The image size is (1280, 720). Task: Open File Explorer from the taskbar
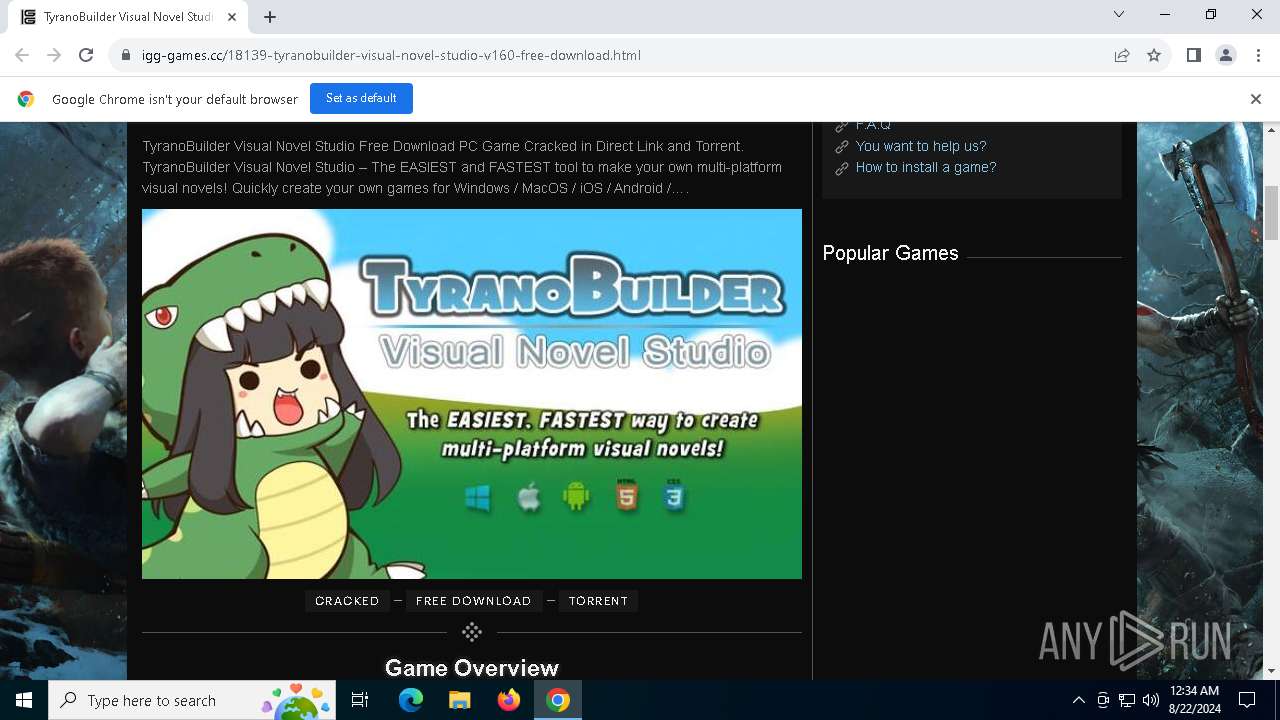click(x=459, y=700)
